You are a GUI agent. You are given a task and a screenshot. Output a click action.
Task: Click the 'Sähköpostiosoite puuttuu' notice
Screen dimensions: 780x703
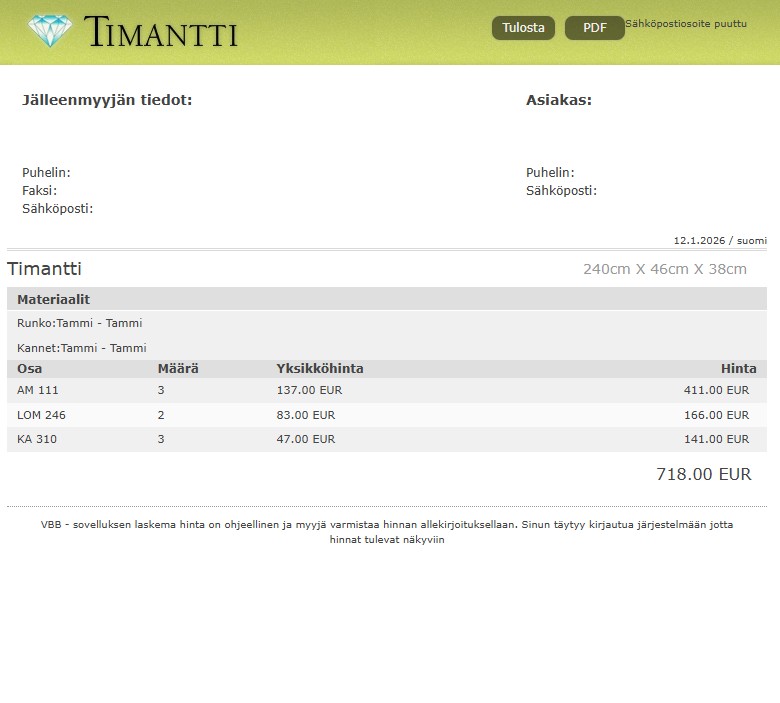pyautogui.click(x=686, y=23)
